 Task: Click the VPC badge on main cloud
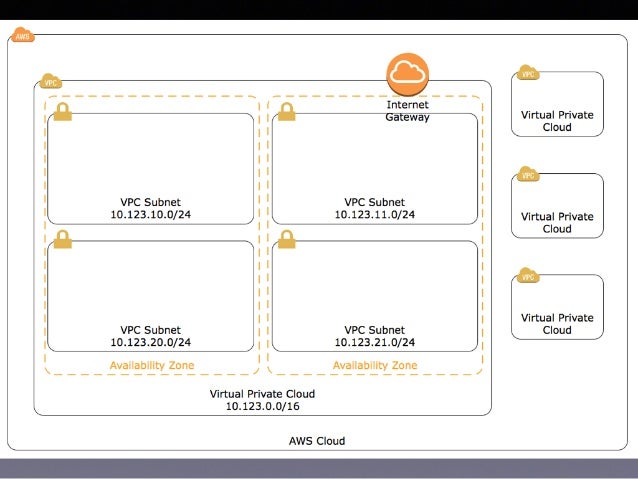tap(51, 81)
